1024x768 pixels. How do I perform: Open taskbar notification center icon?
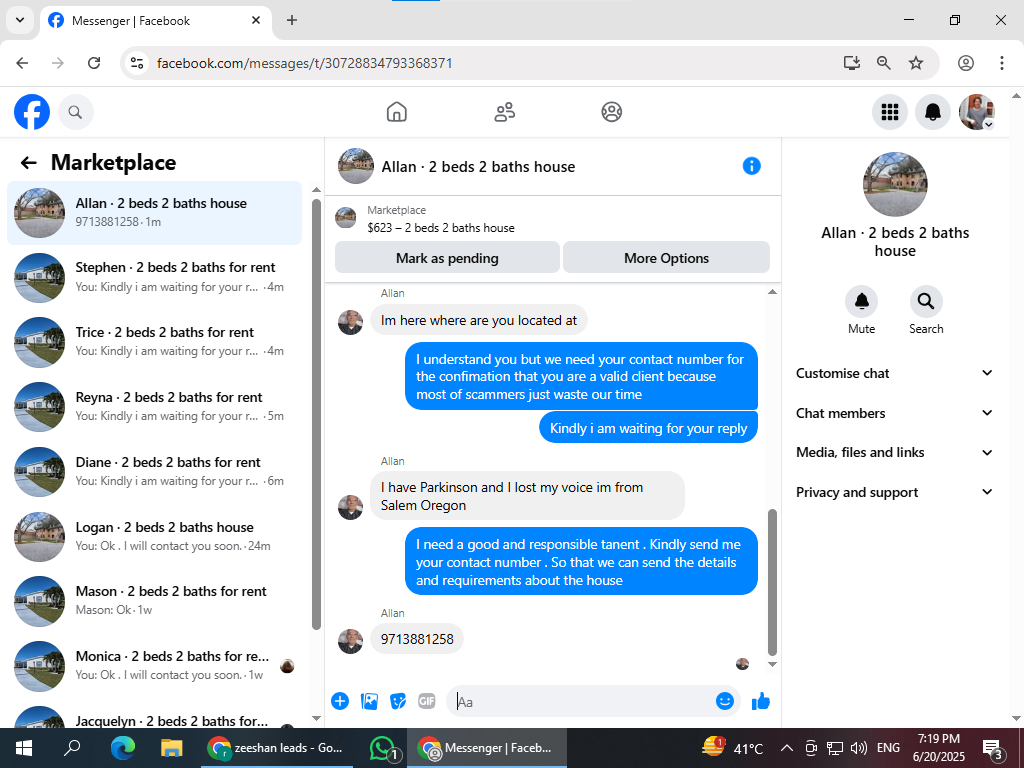(991, 749)
